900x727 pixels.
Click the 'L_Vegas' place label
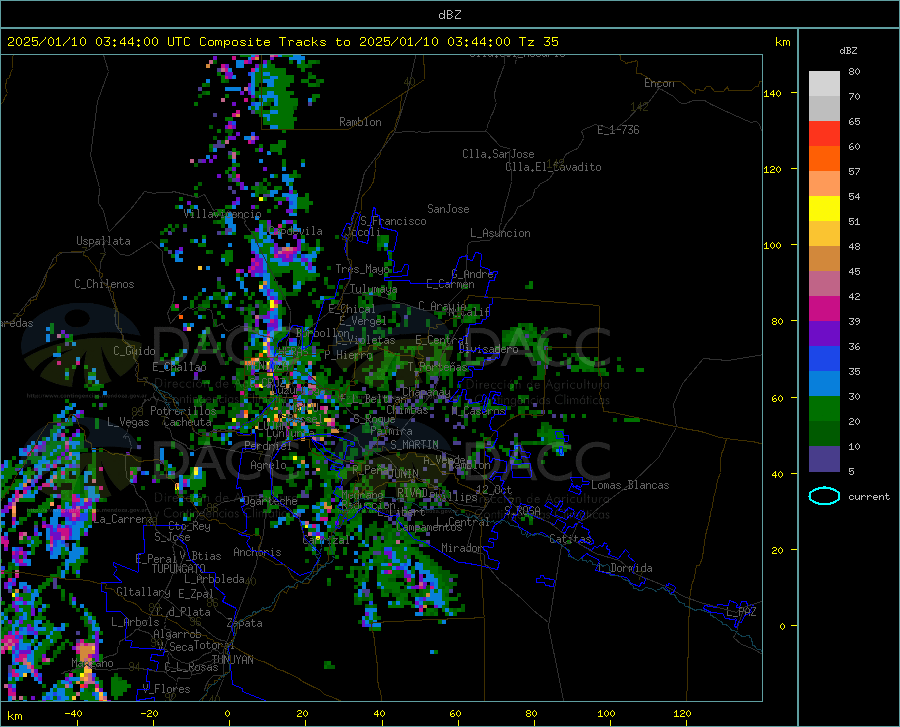(128, 422)
